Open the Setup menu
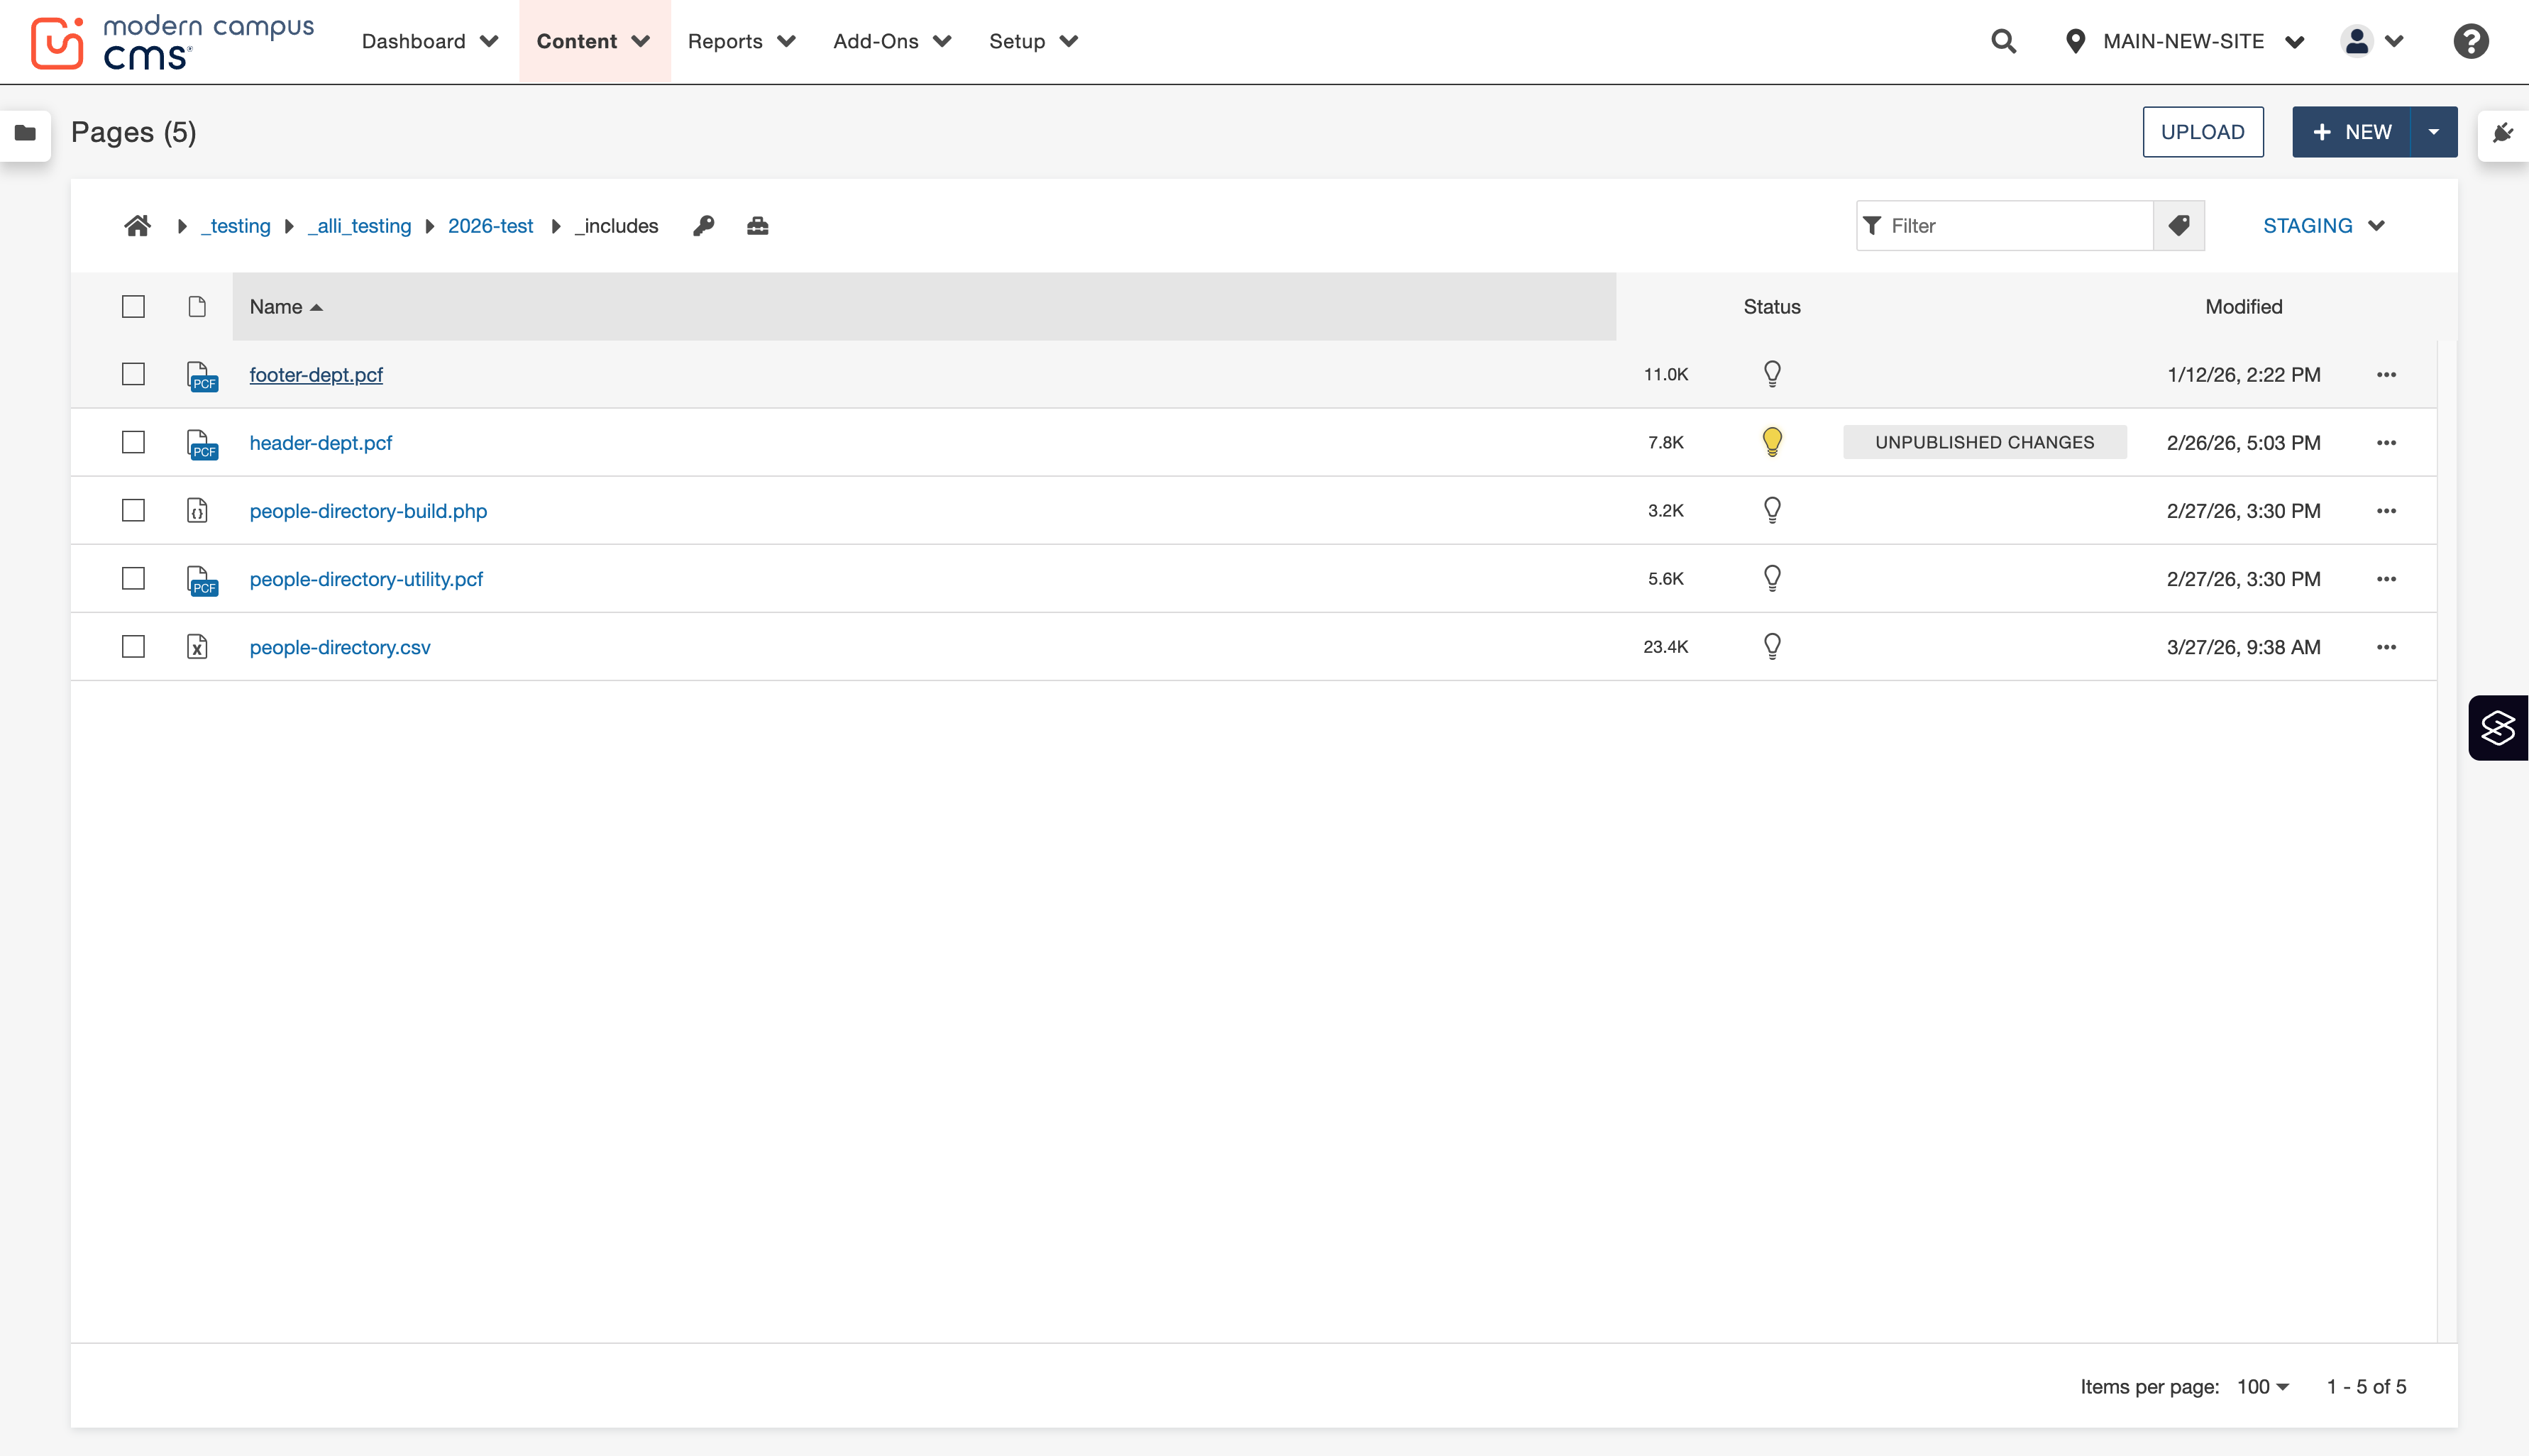The width and height of the screenshot is (2529, 1456). click(1033, 41)
